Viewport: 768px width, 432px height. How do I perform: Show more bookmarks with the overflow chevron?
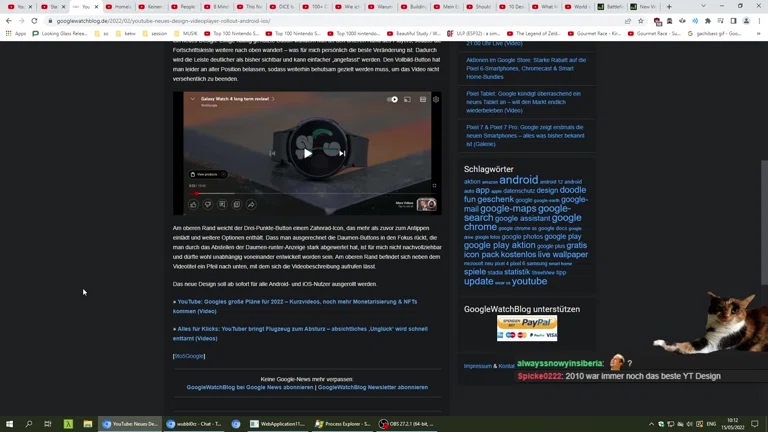point(759,34)
